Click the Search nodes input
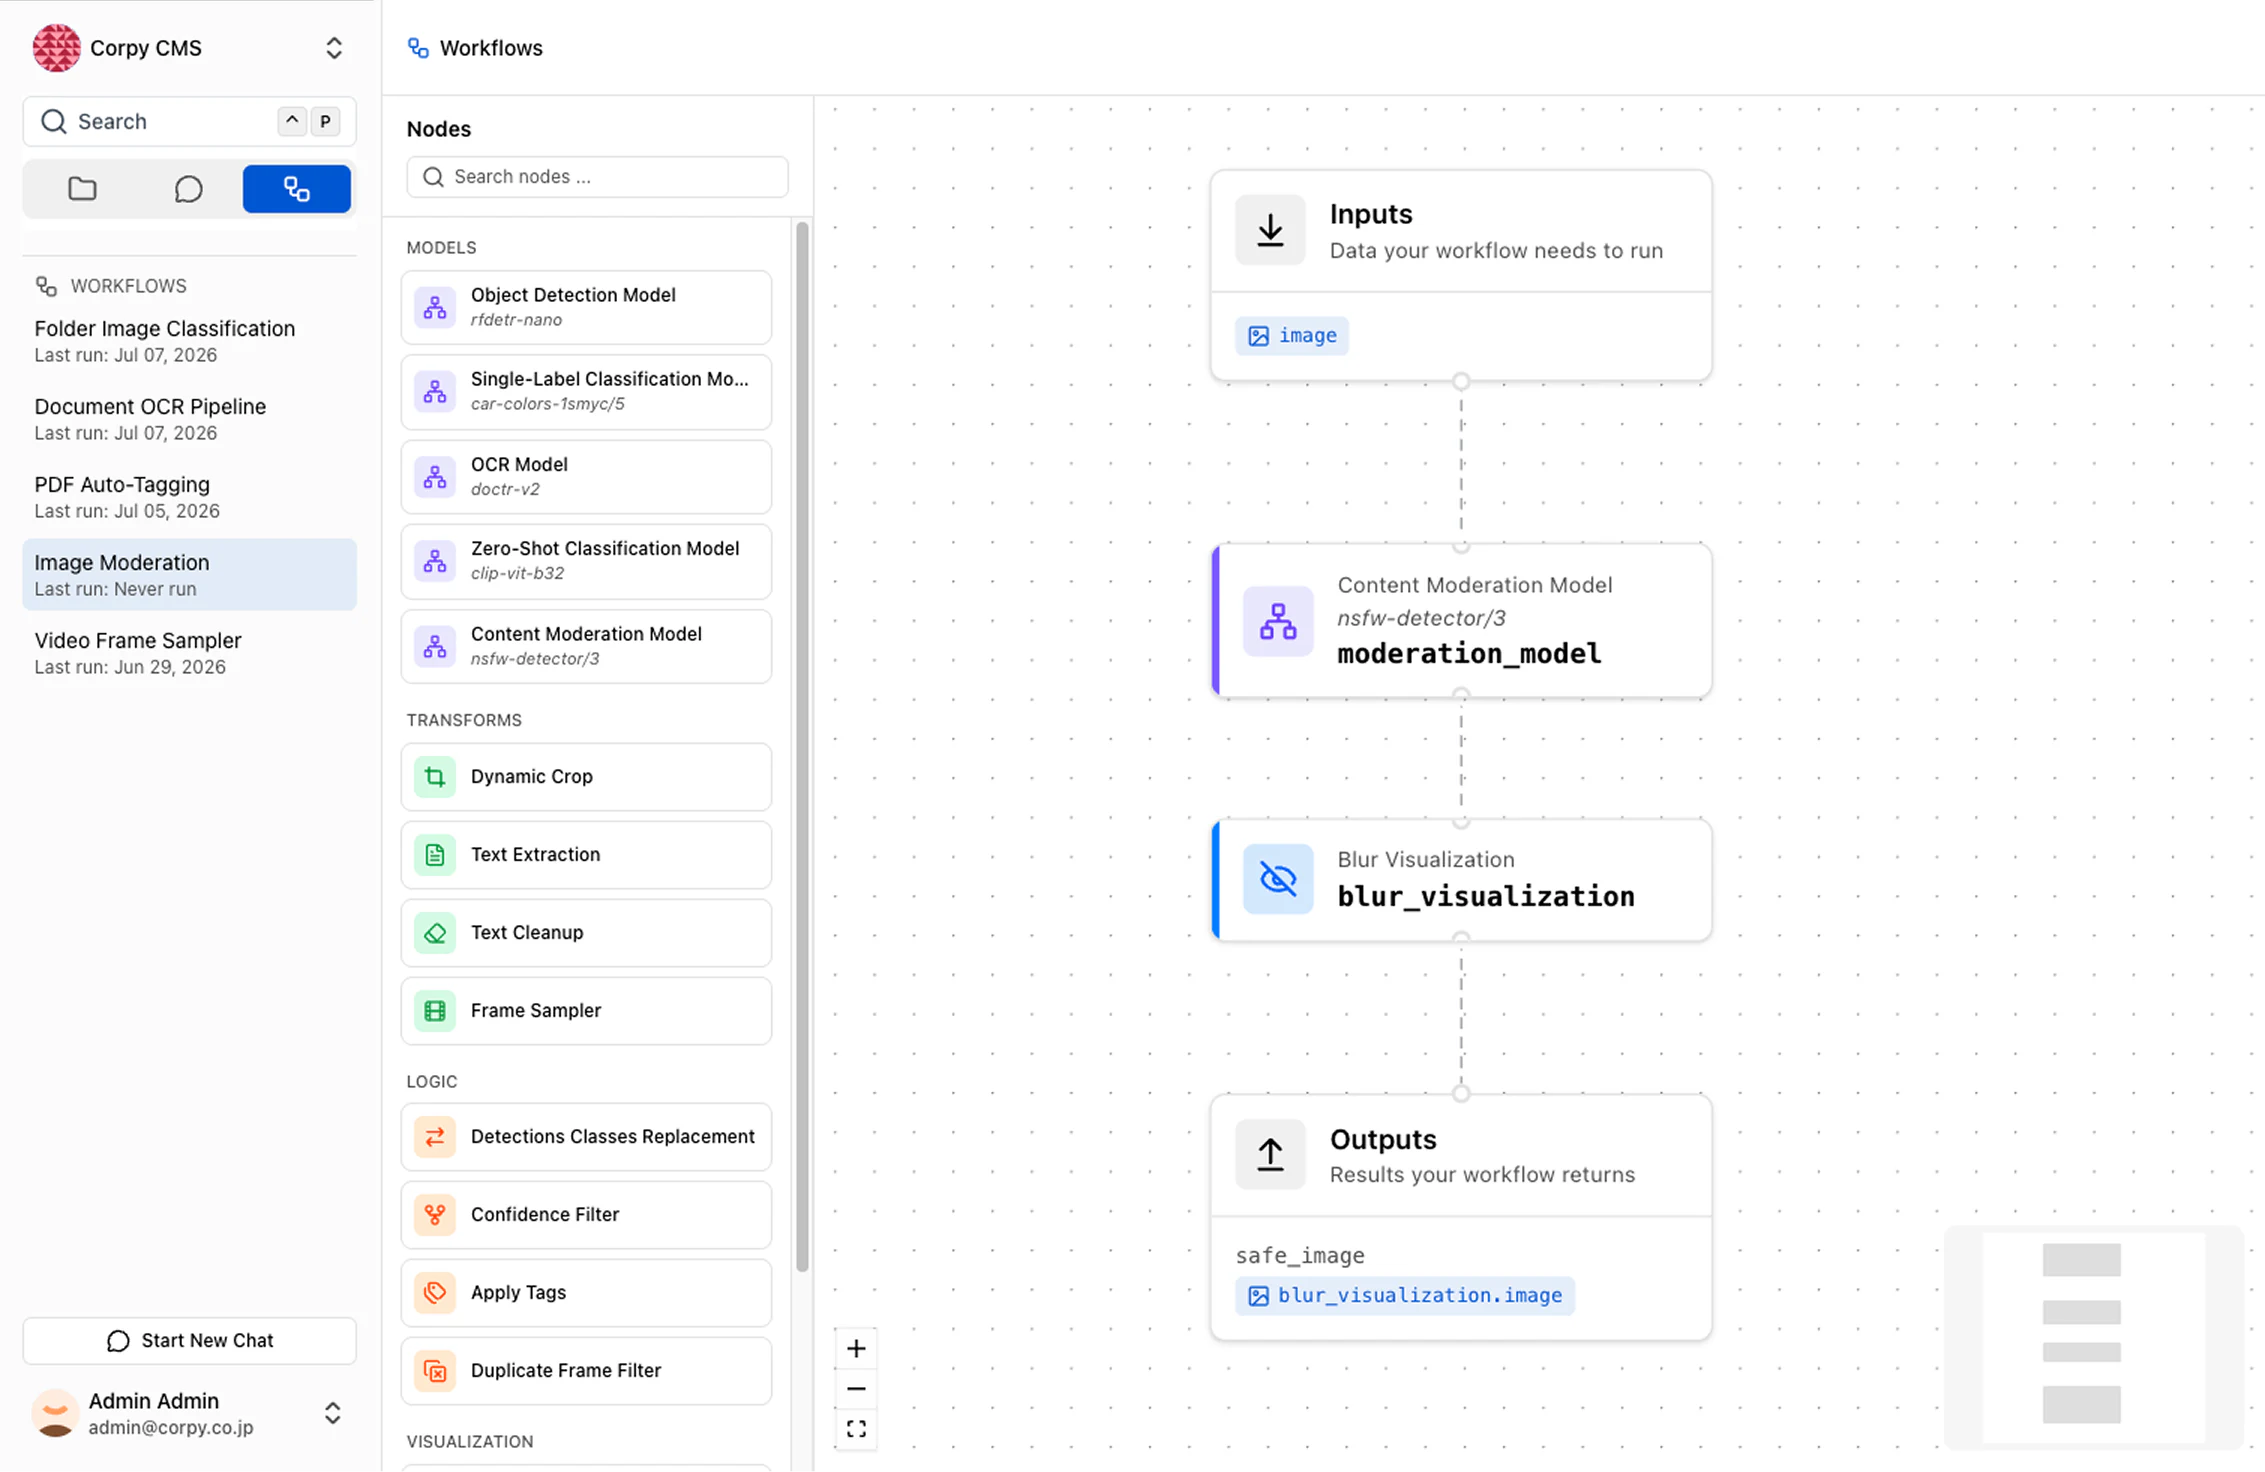 (597, 176)
